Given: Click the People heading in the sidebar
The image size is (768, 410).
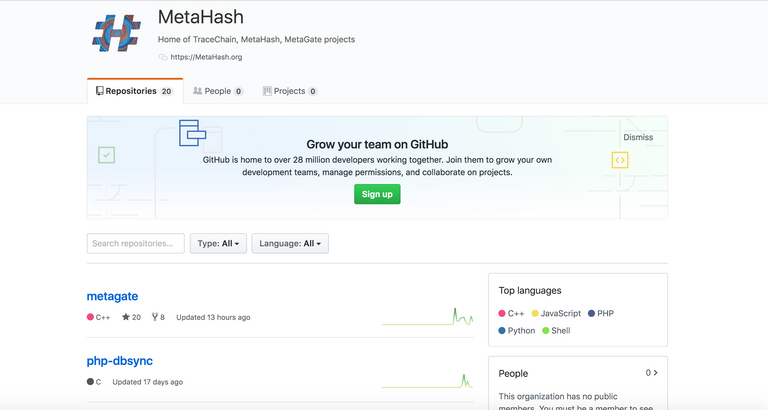Looking at the screenshot, I should [x=513, y=373].
